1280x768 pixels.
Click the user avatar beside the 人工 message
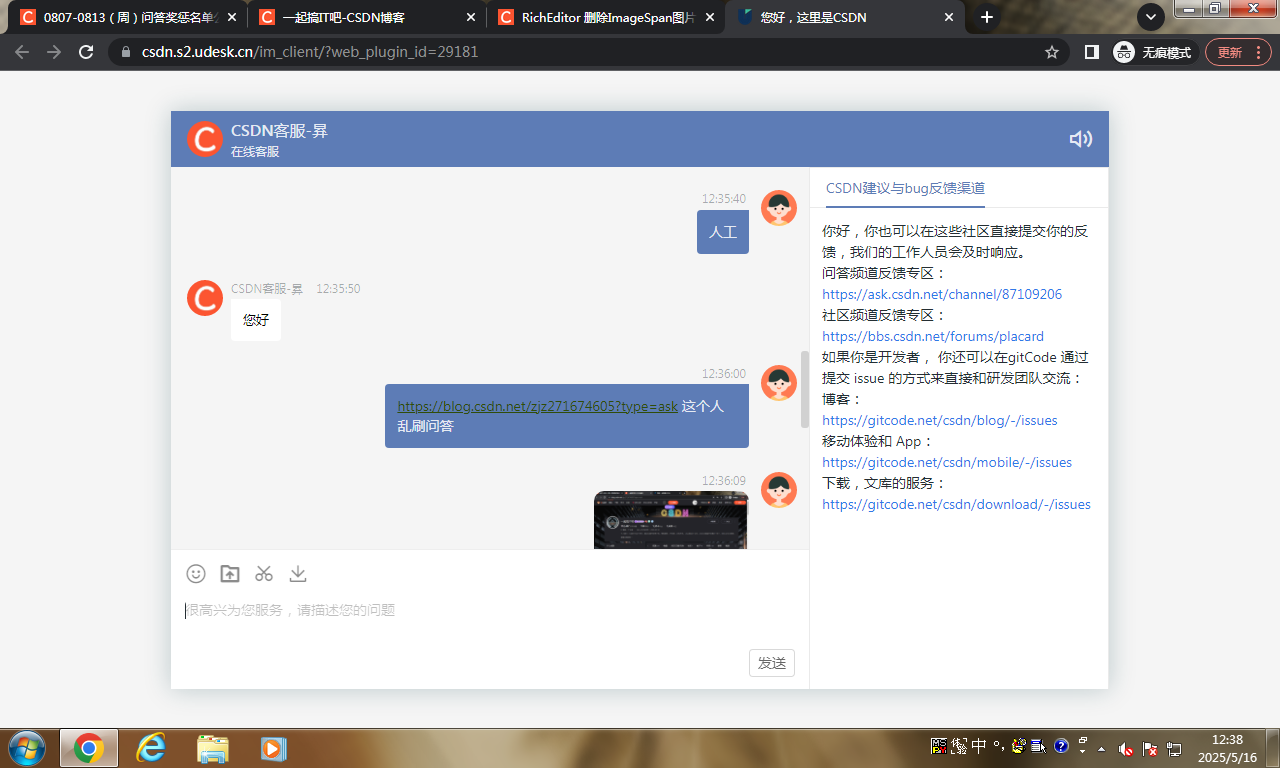(779, 208)
